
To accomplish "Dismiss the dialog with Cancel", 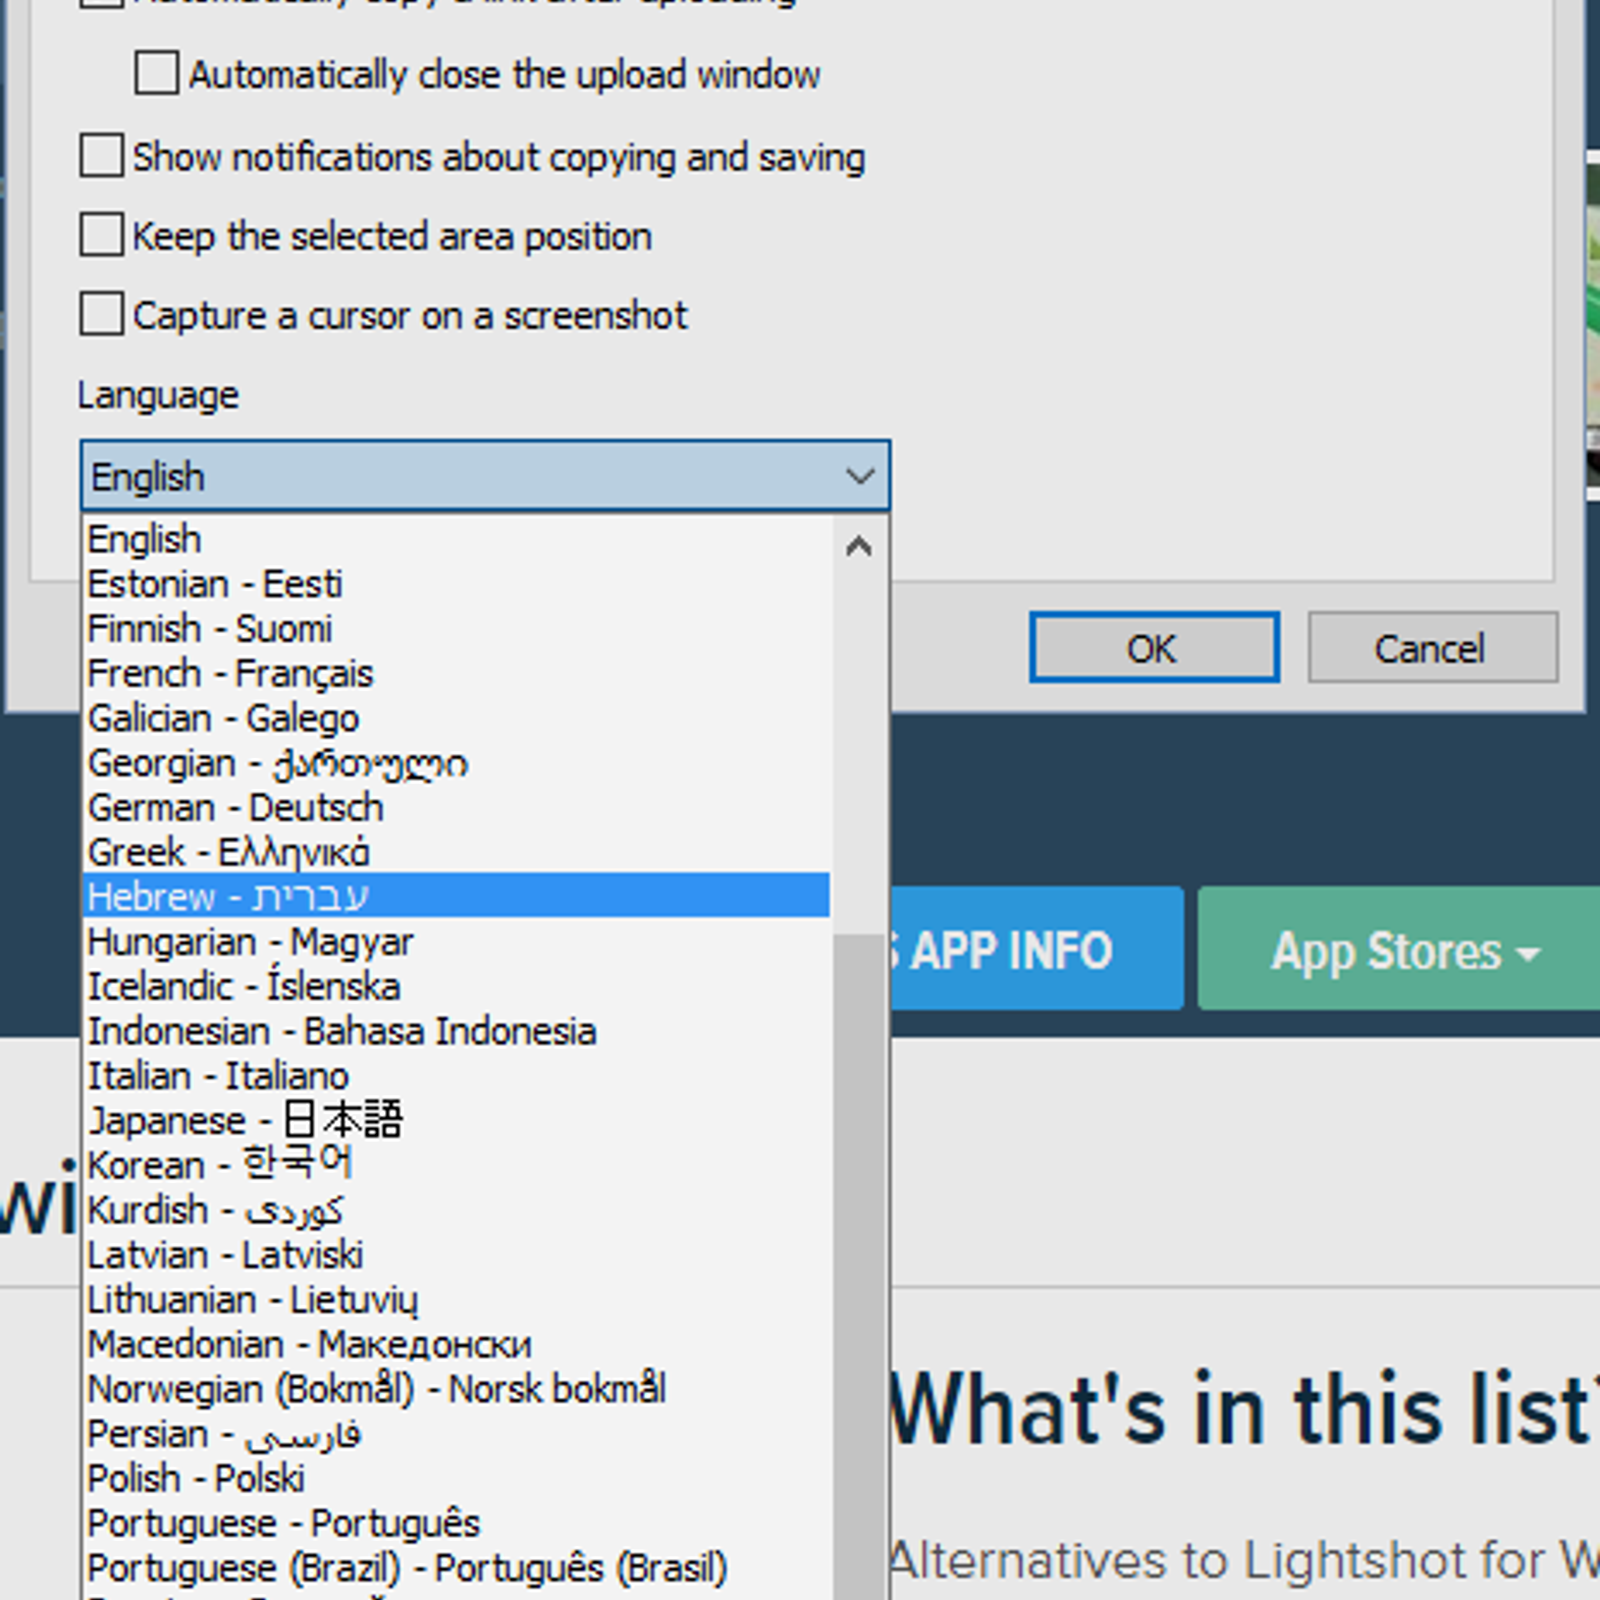I will (x=1432, y=648).
